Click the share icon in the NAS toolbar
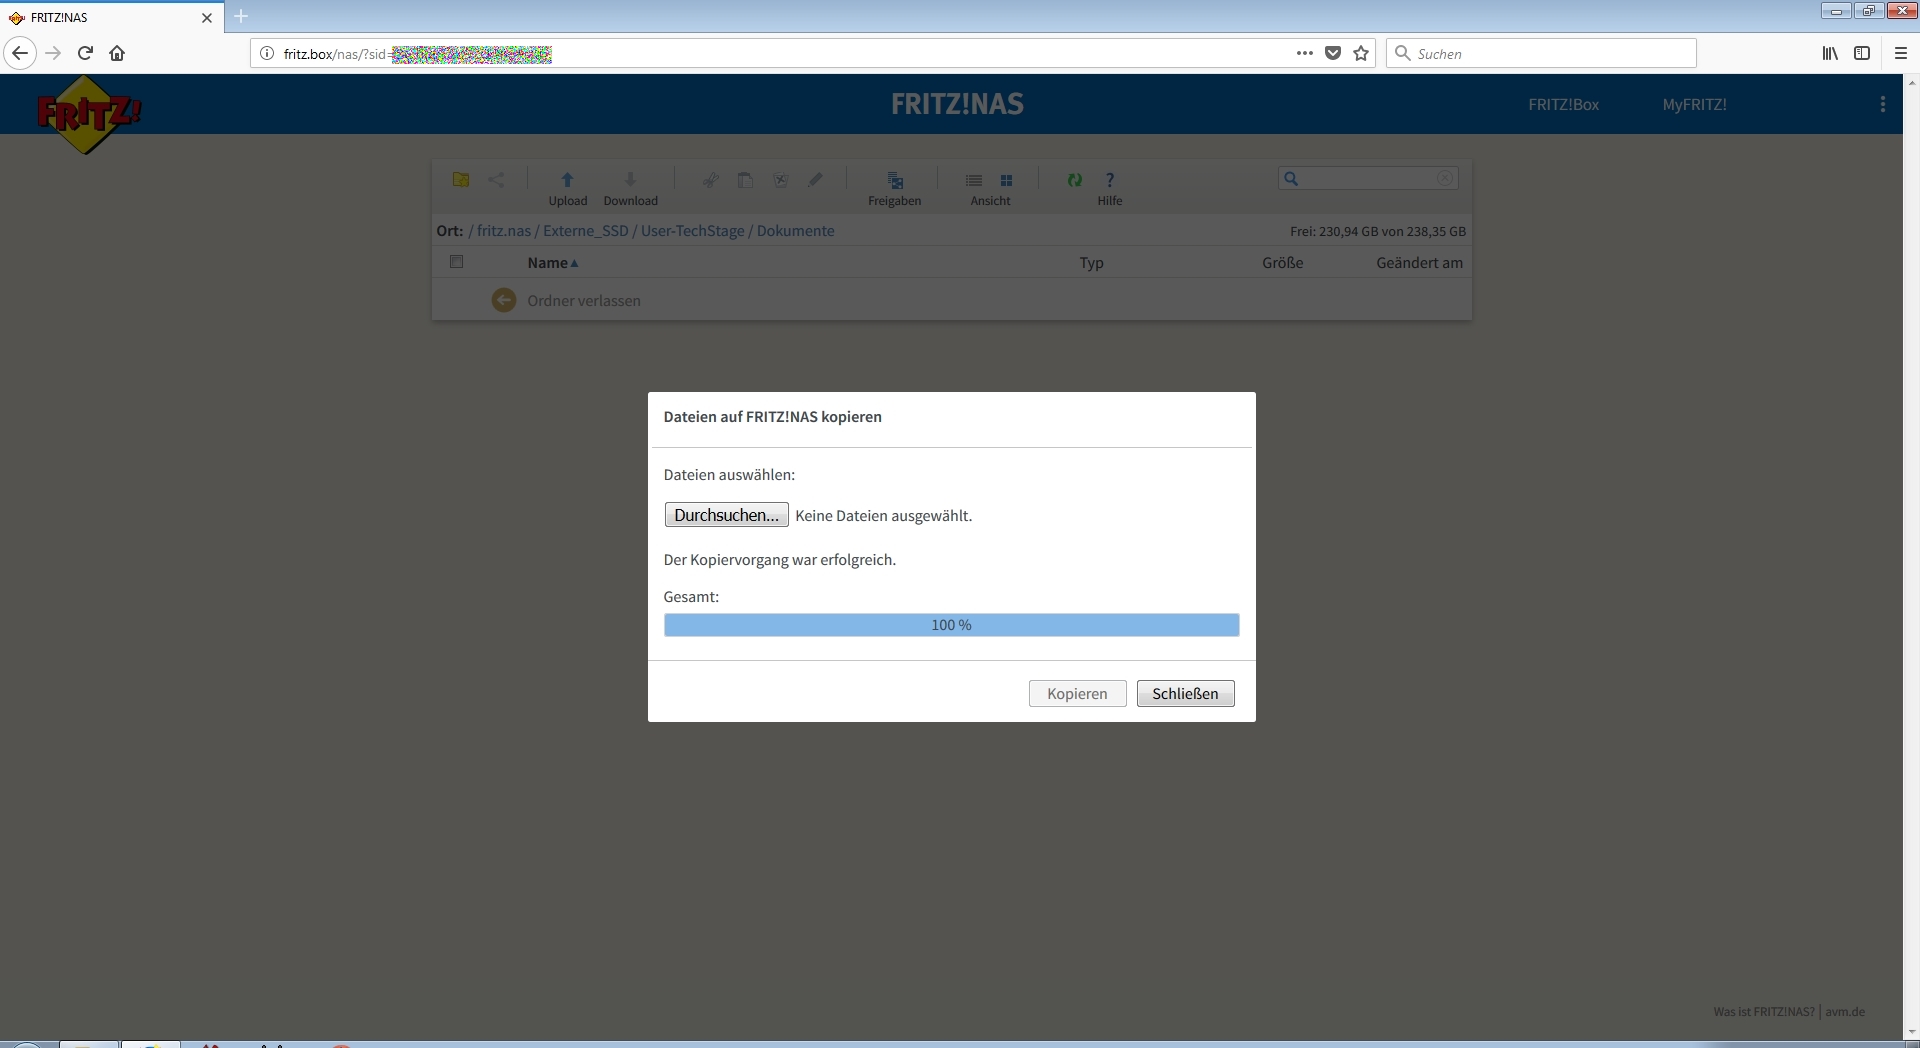 (x=496, y=180)
